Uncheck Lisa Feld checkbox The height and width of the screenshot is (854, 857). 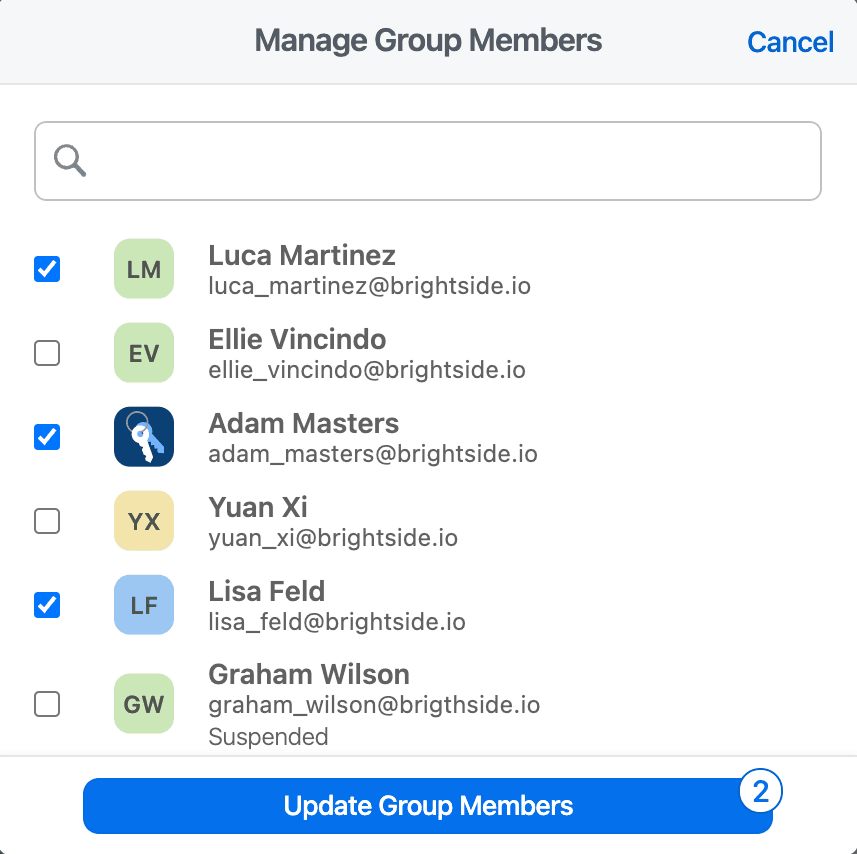(47, 605)
